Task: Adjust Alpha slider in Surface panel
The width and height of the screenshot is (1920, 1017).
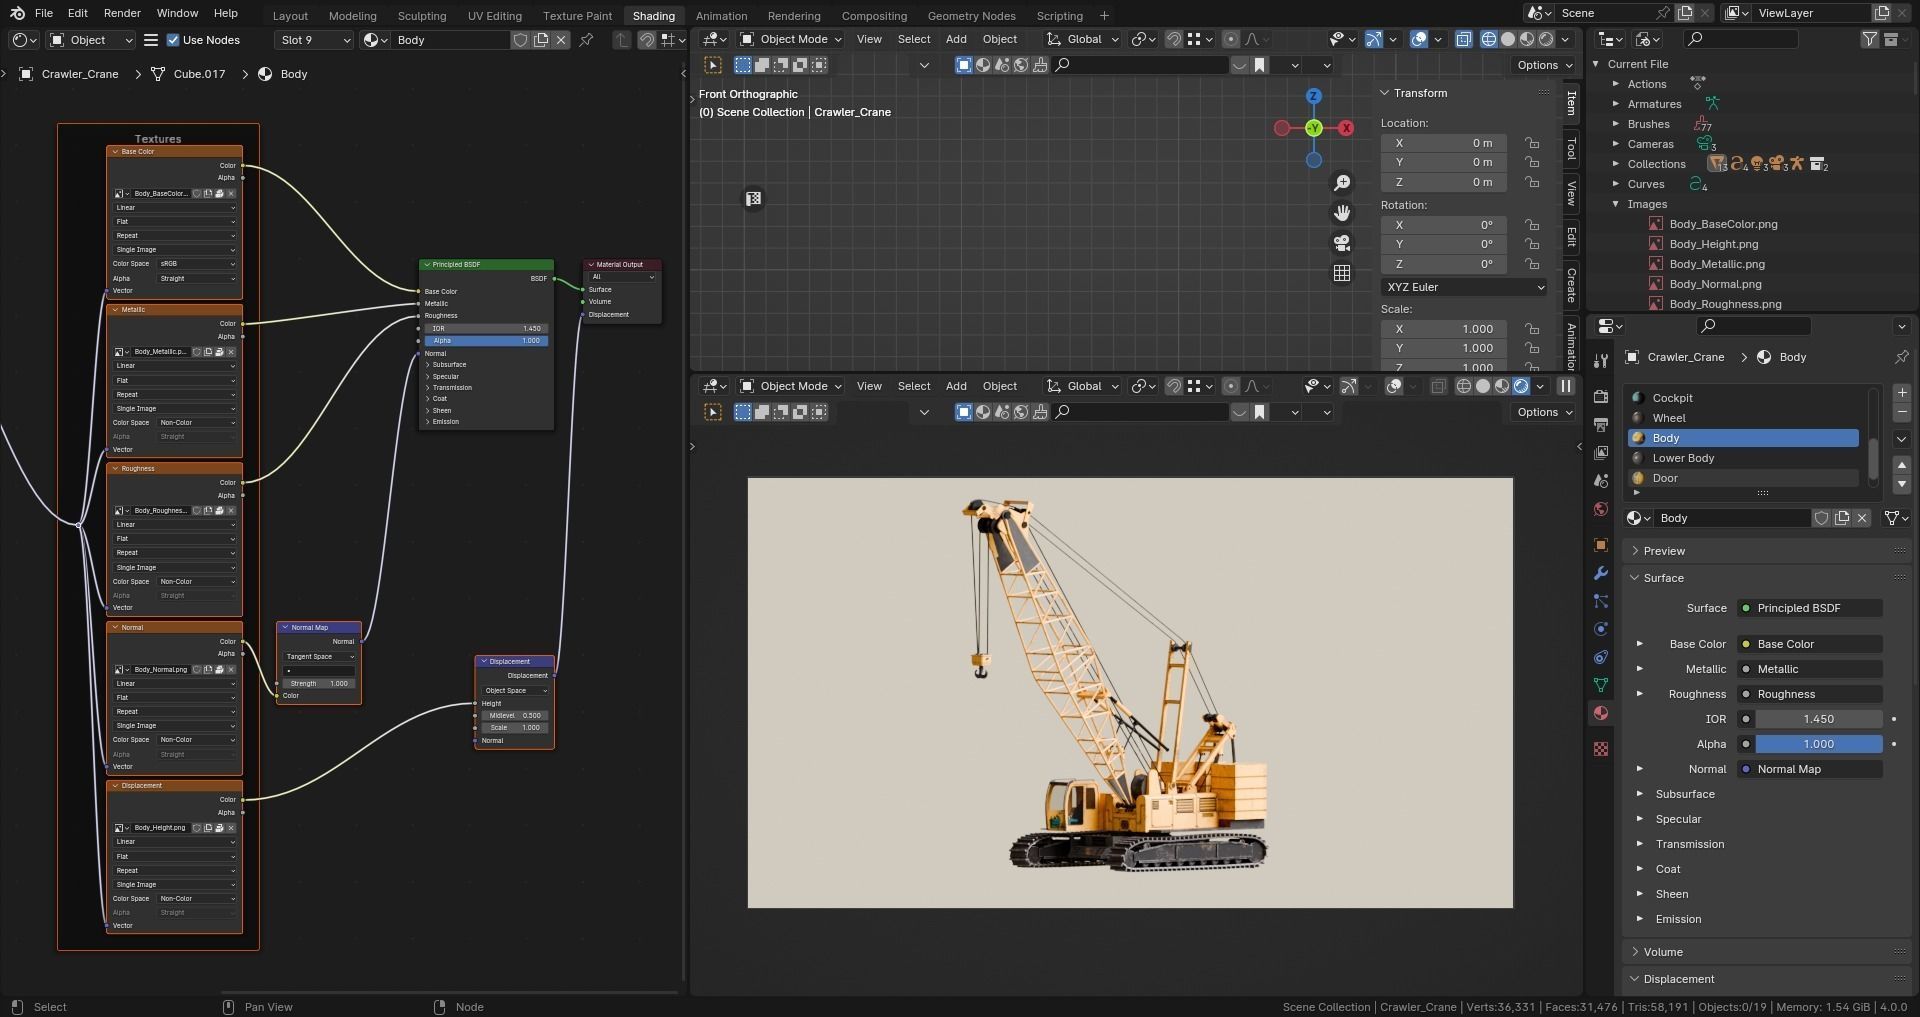Action: click(x=1819, y=744)
